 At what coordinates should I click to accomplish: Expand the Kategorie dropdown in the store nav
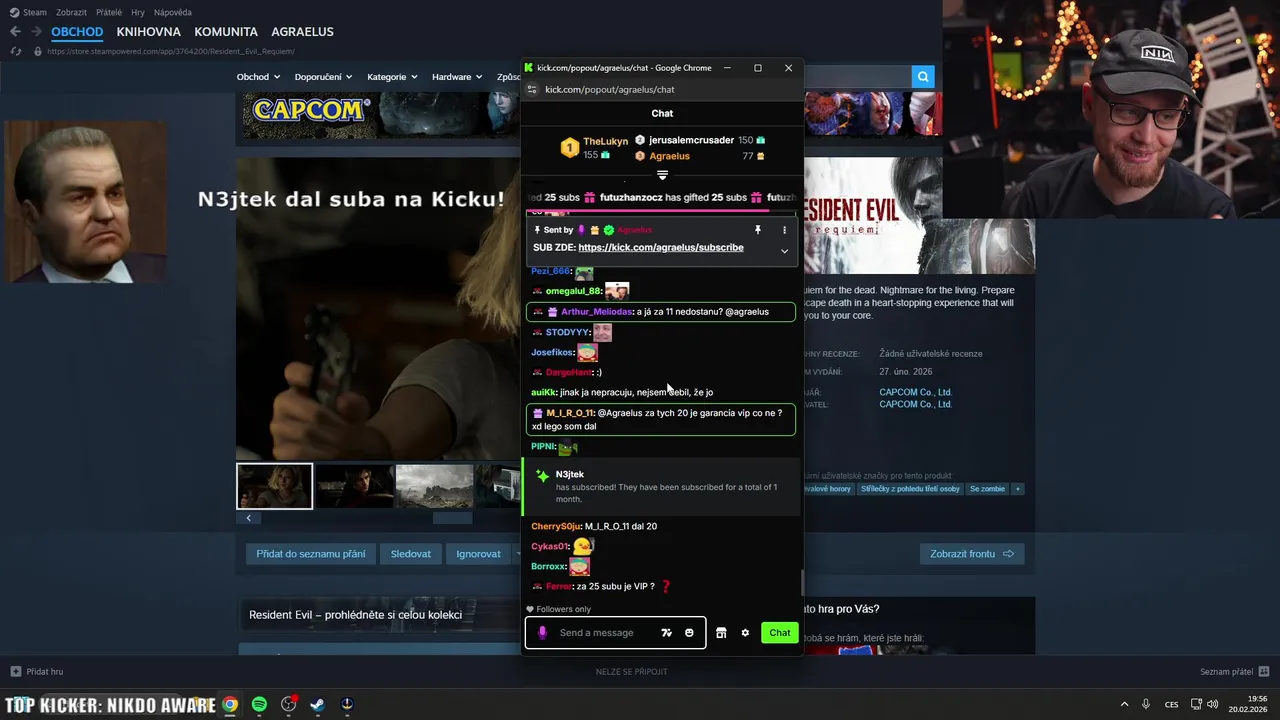point(393,77)
